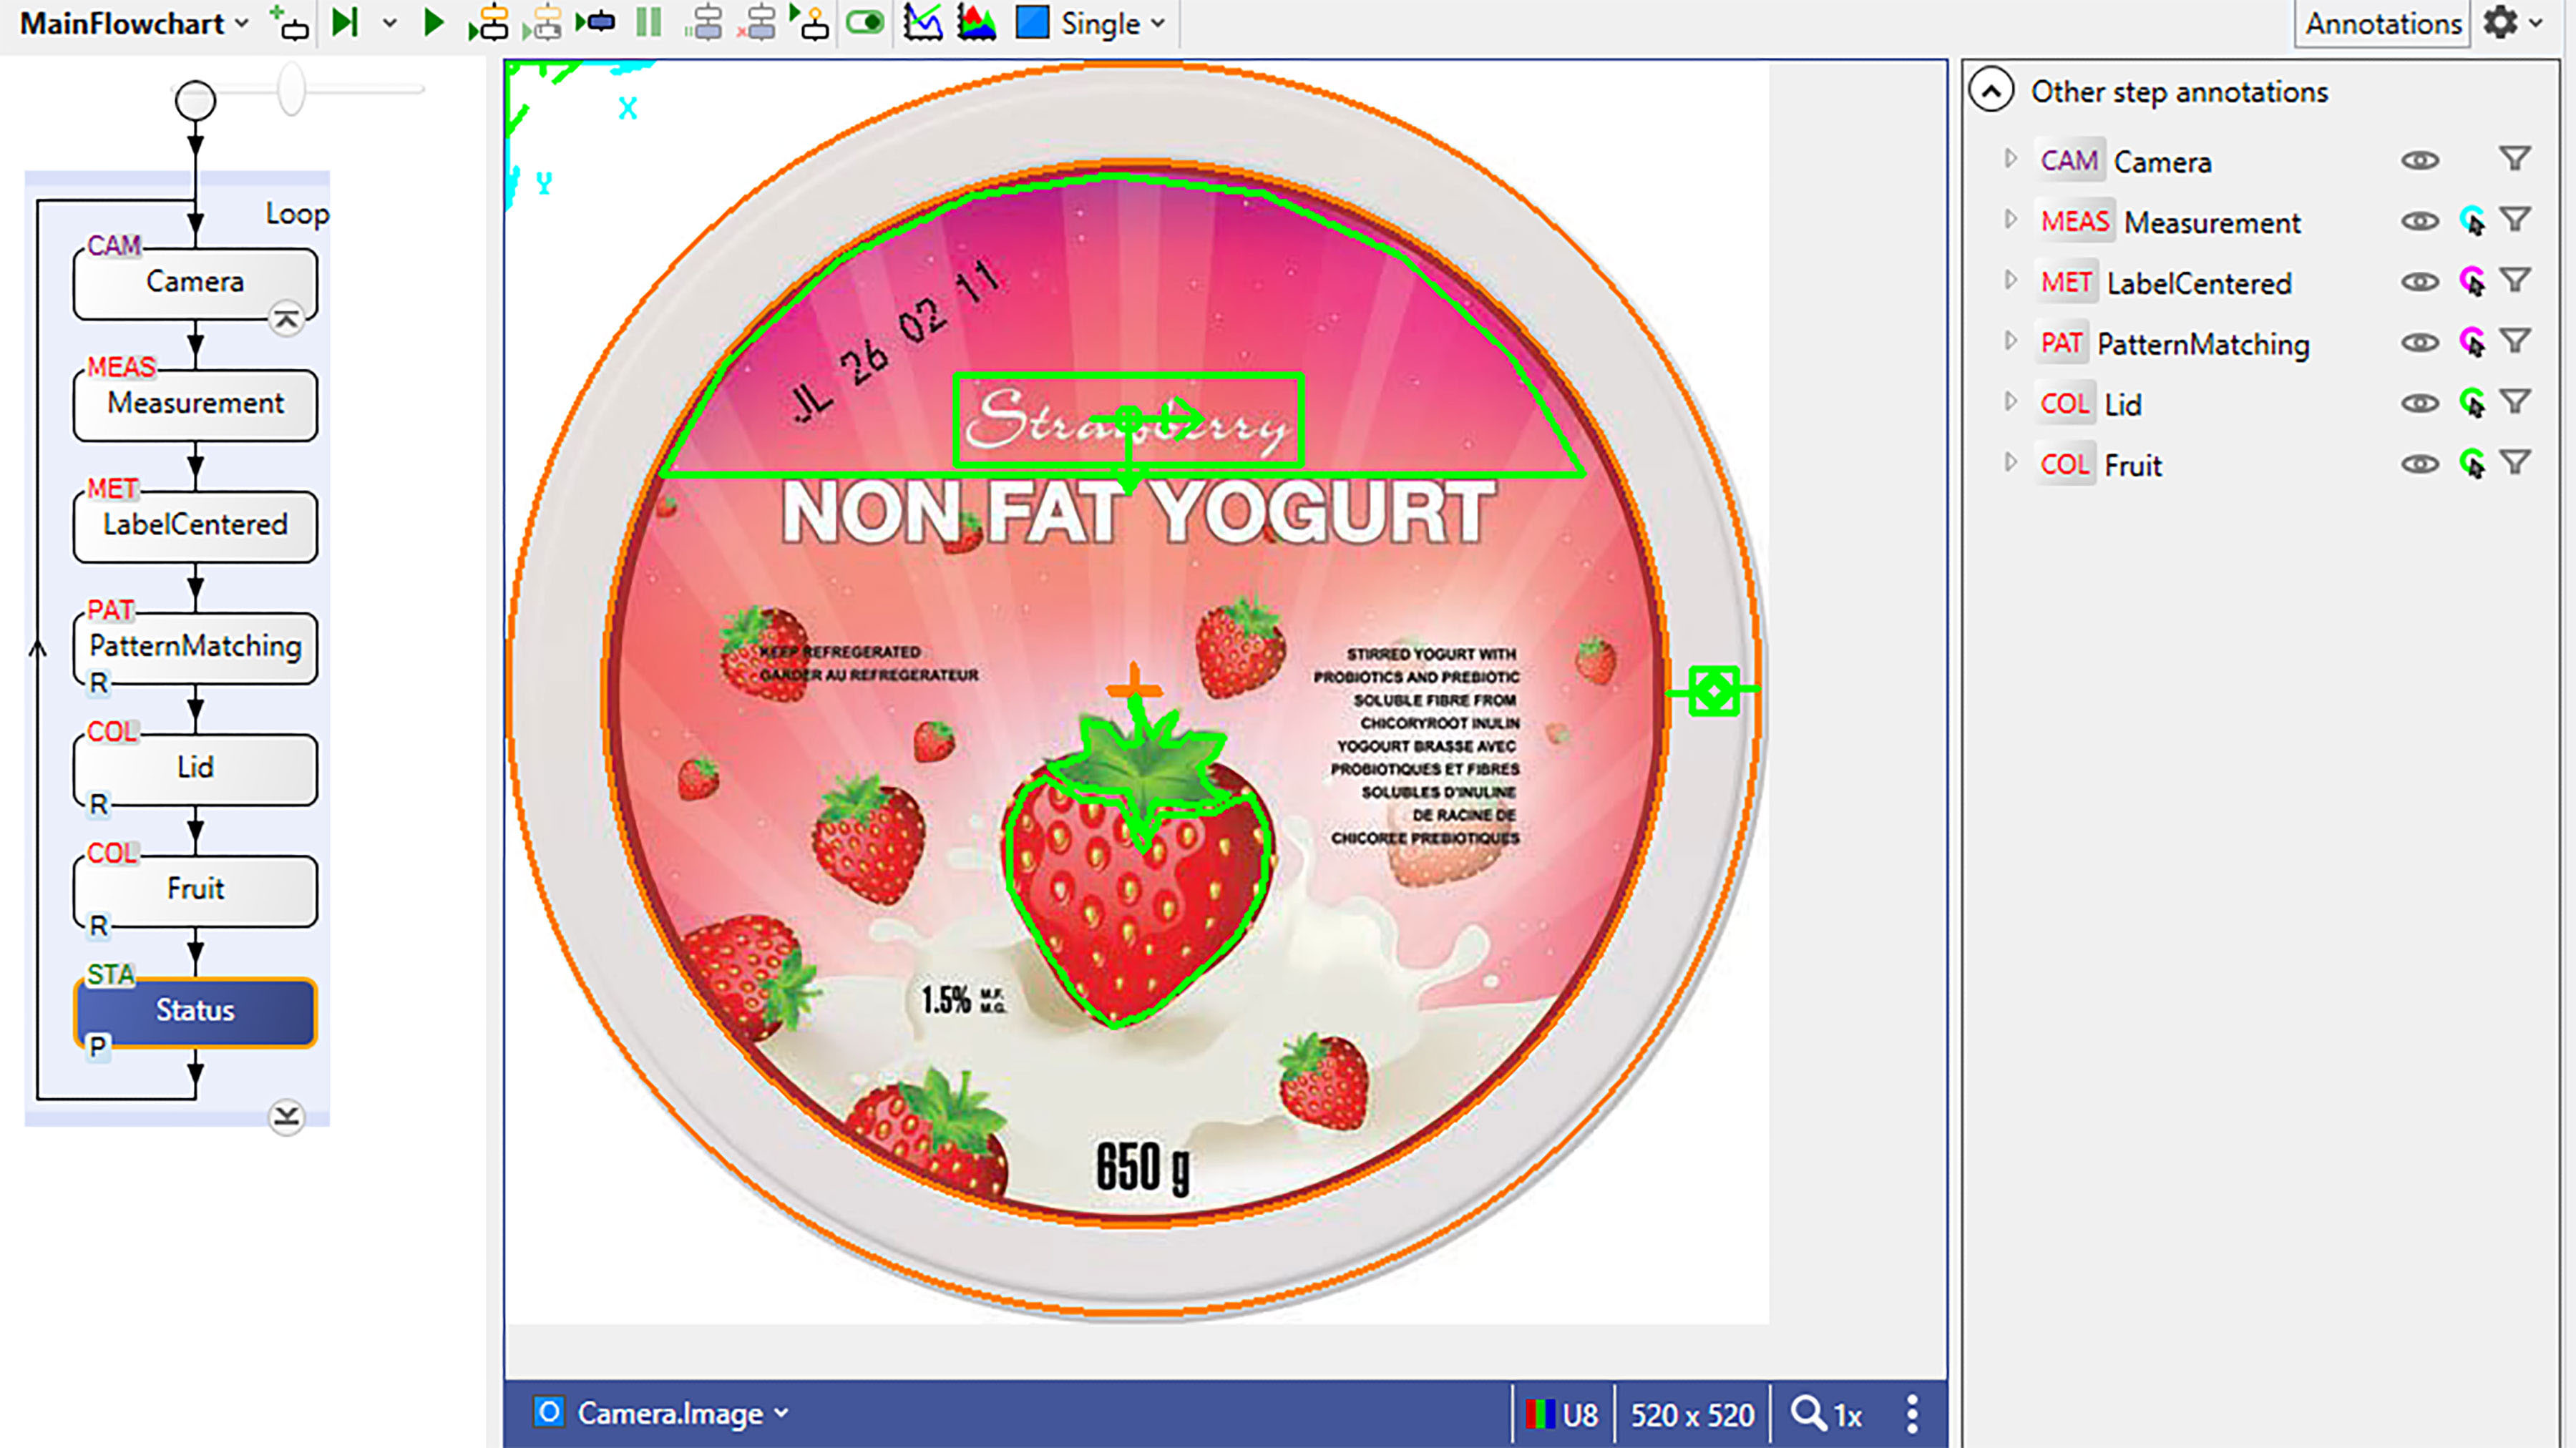Screen dimensions: 2576x1448
Task: Add a new step to the flowchart
Action: click(x=288, y=23)
